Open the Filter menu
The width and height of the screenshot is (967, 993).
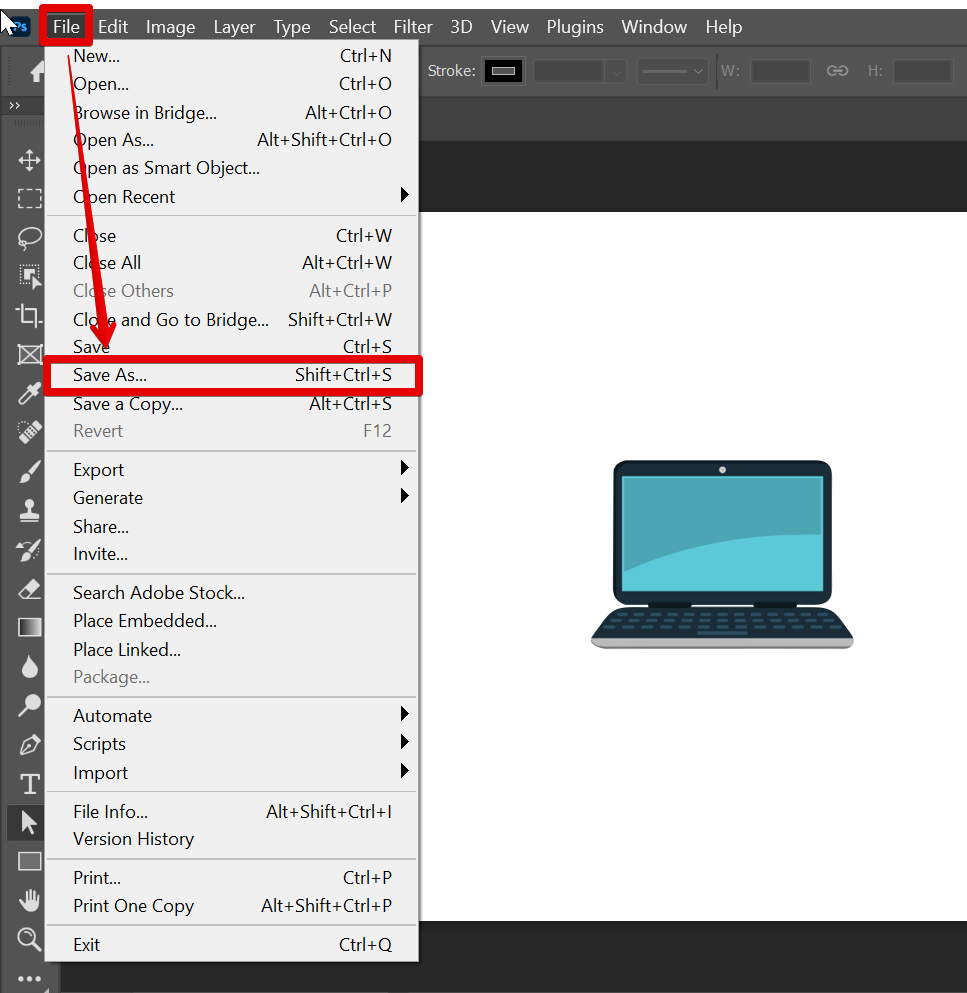click(413, 27)
